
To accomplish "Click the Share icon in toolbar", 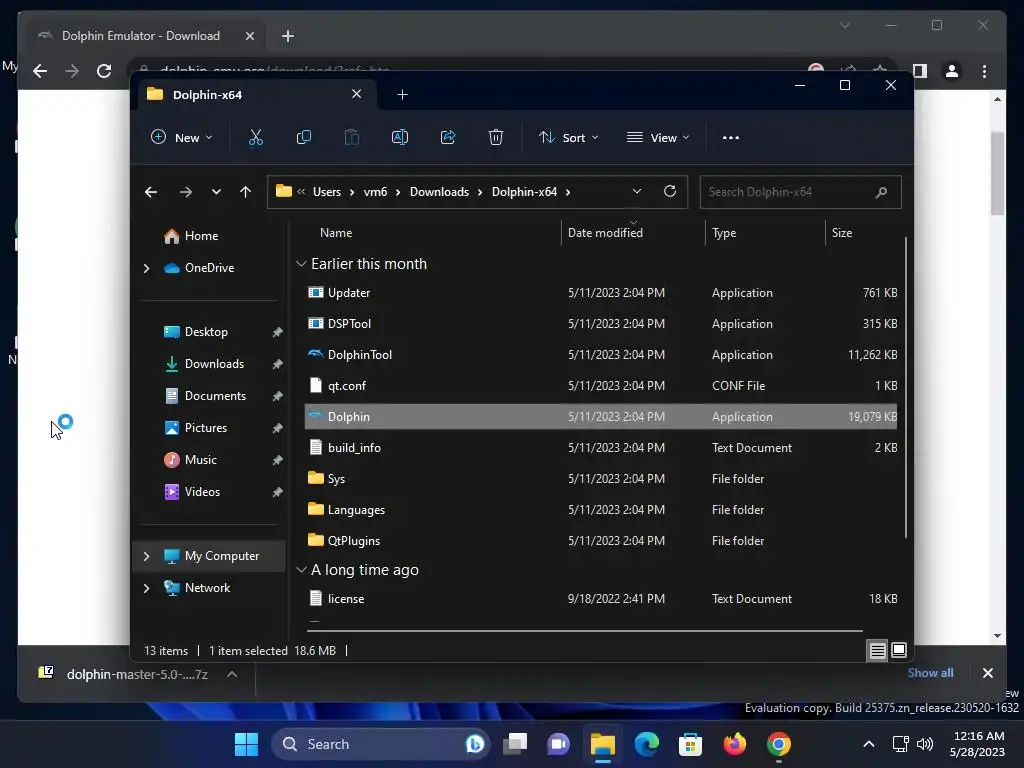I will pos(448,137).
